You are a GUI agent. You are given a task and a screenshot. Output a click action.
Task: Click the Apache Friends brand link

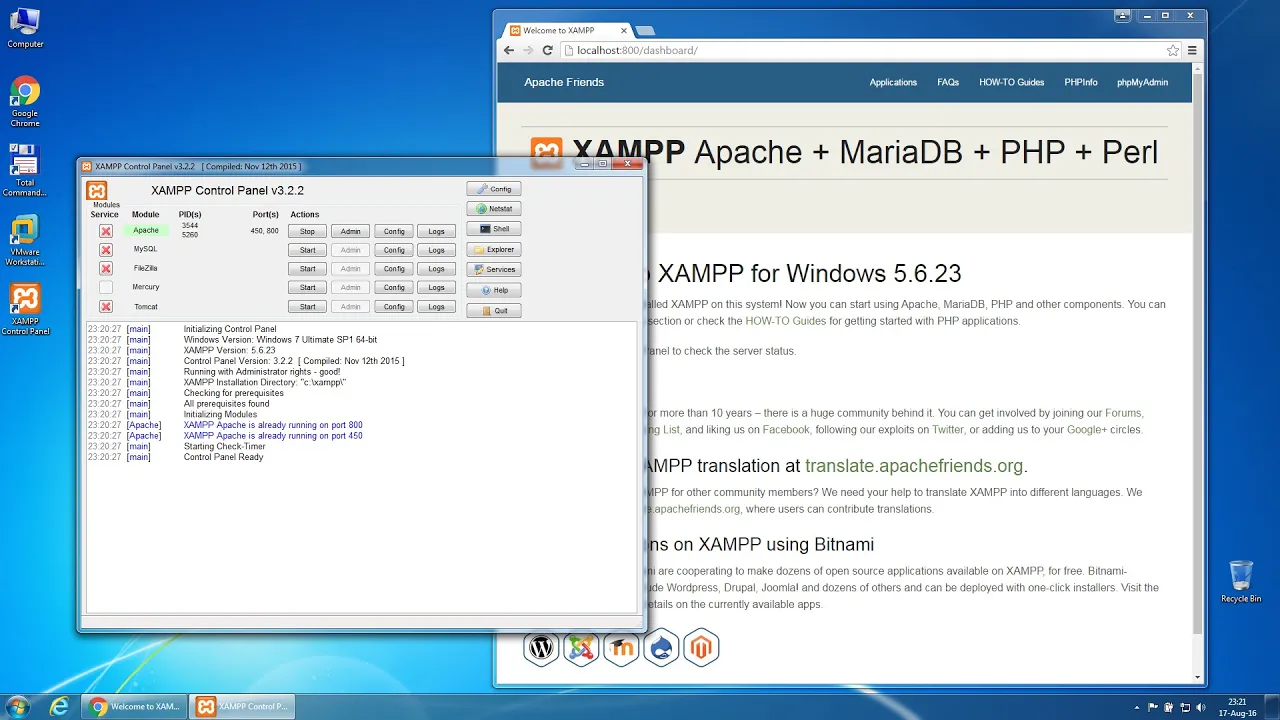[x=564, y=82]
